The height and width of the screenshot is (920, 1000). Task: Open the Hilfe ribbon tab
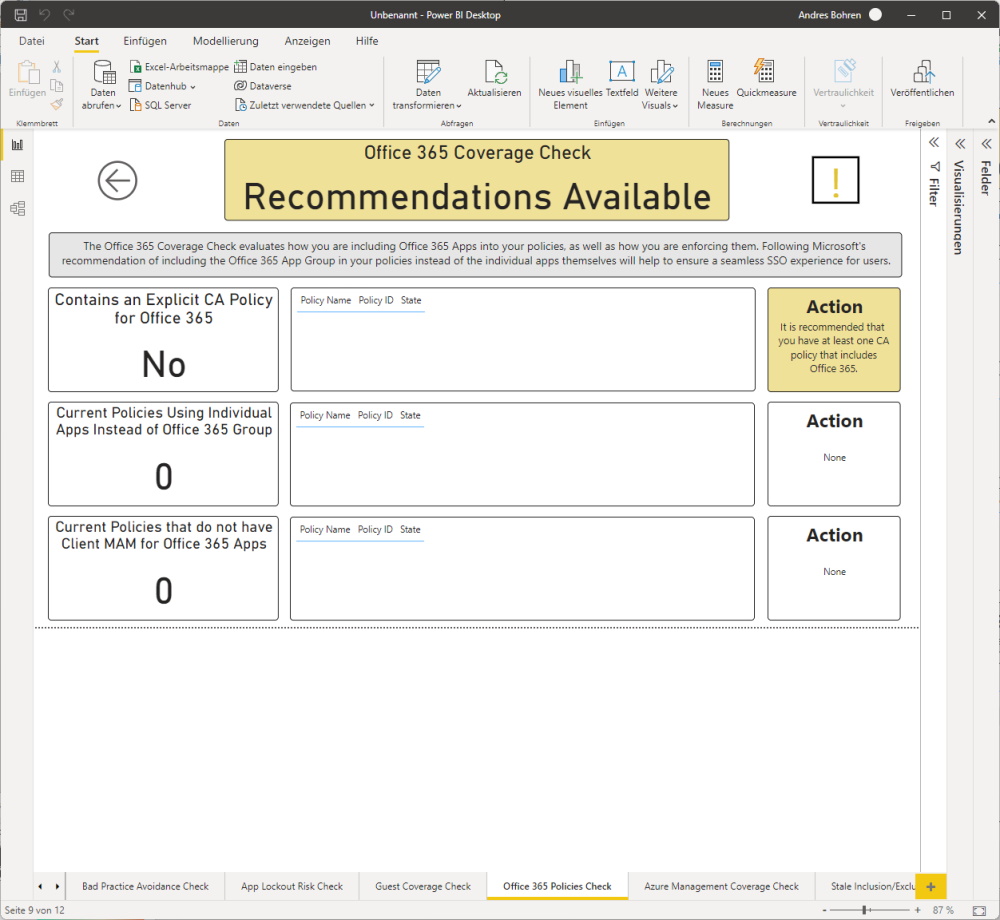click(x=367, y=41)
